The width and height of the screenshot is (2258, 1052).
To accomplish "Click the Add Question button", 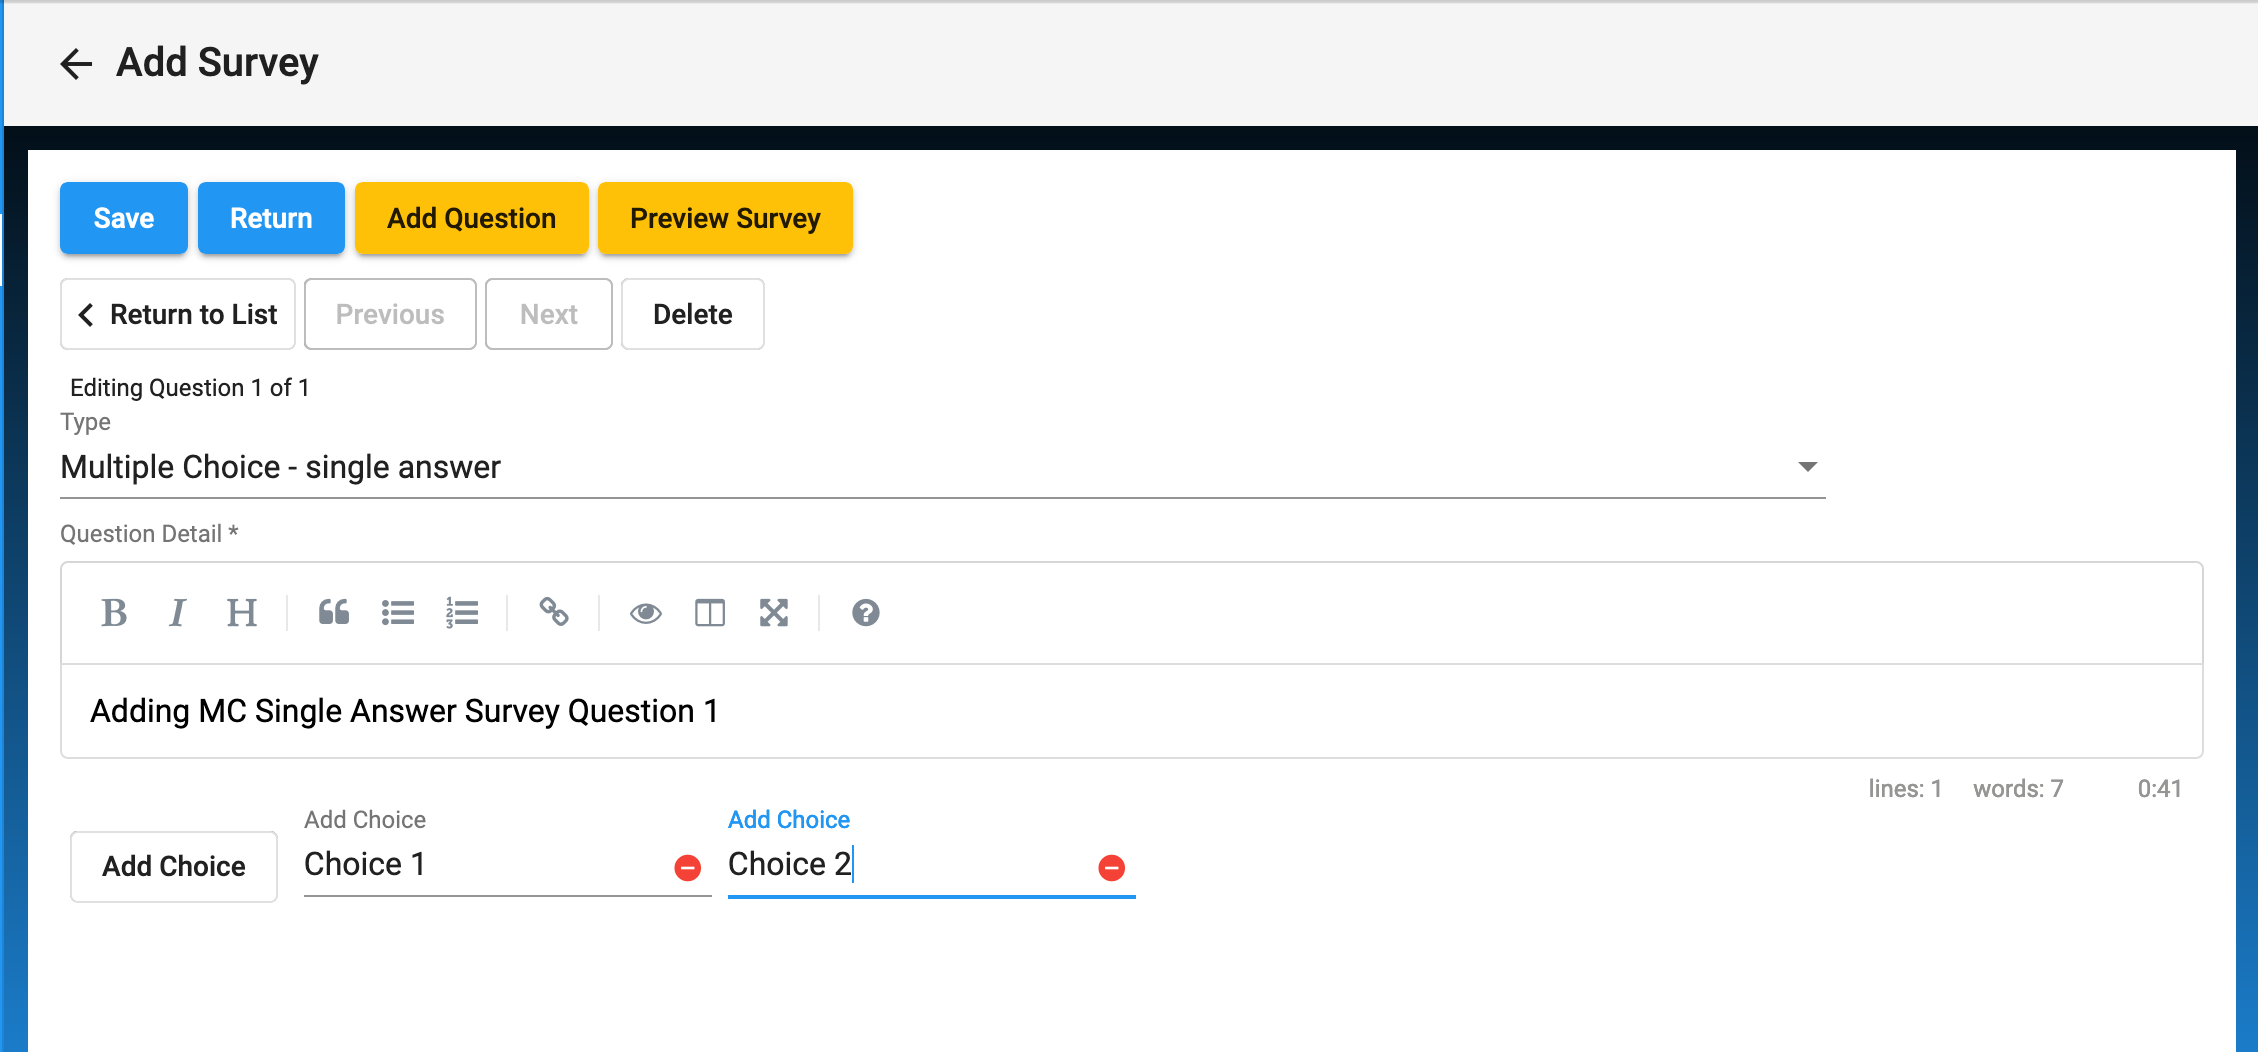I will pos(472,218).
